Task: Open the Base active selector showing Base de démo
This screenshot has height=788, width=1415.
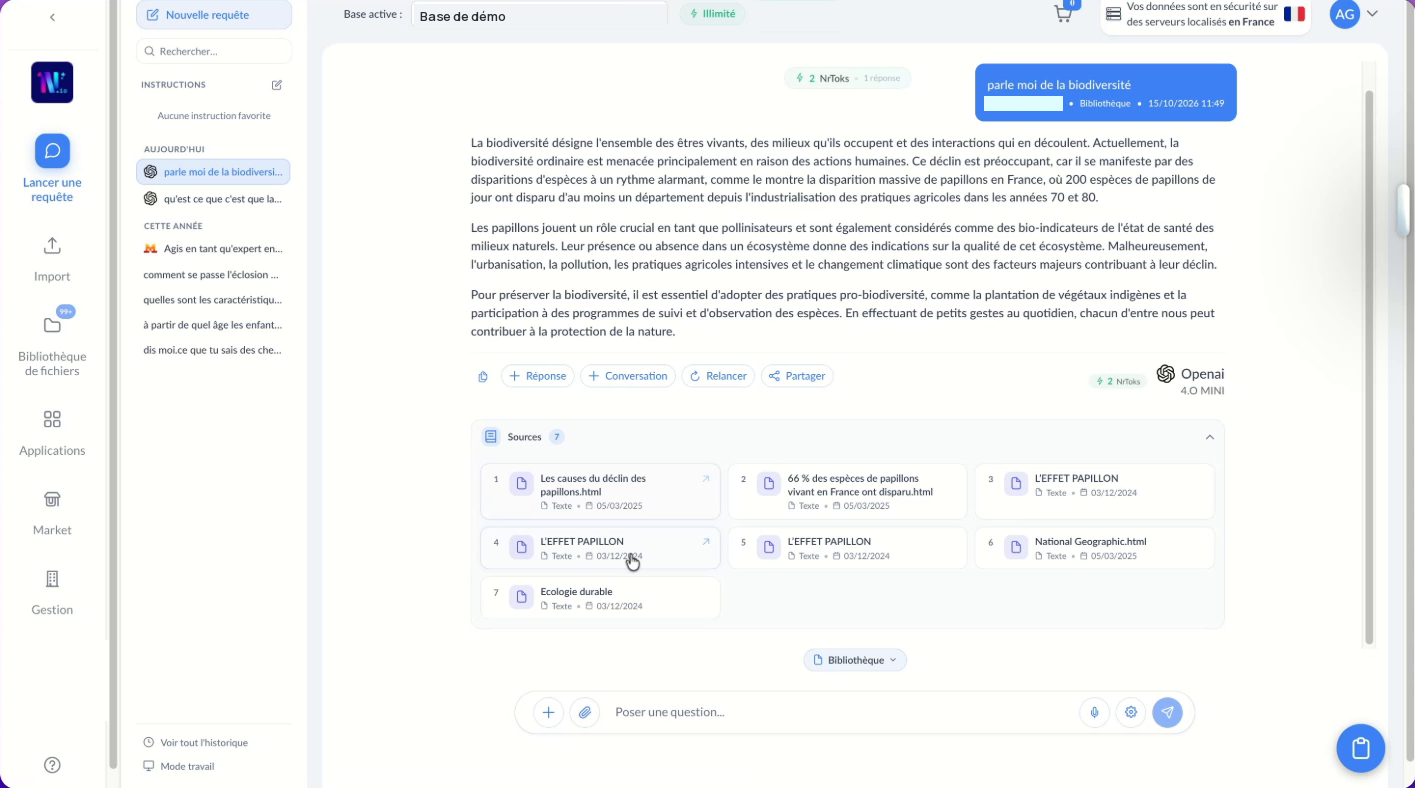Action: pos(539,15)
